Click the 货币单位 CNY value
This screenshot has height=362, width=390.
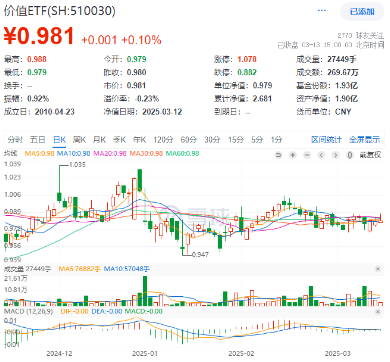(x=343, y=112)
